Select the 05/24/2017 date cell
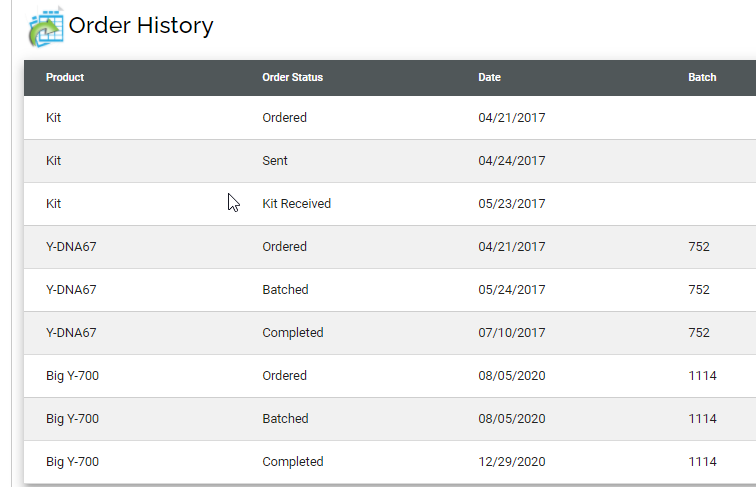 (512, 290)
